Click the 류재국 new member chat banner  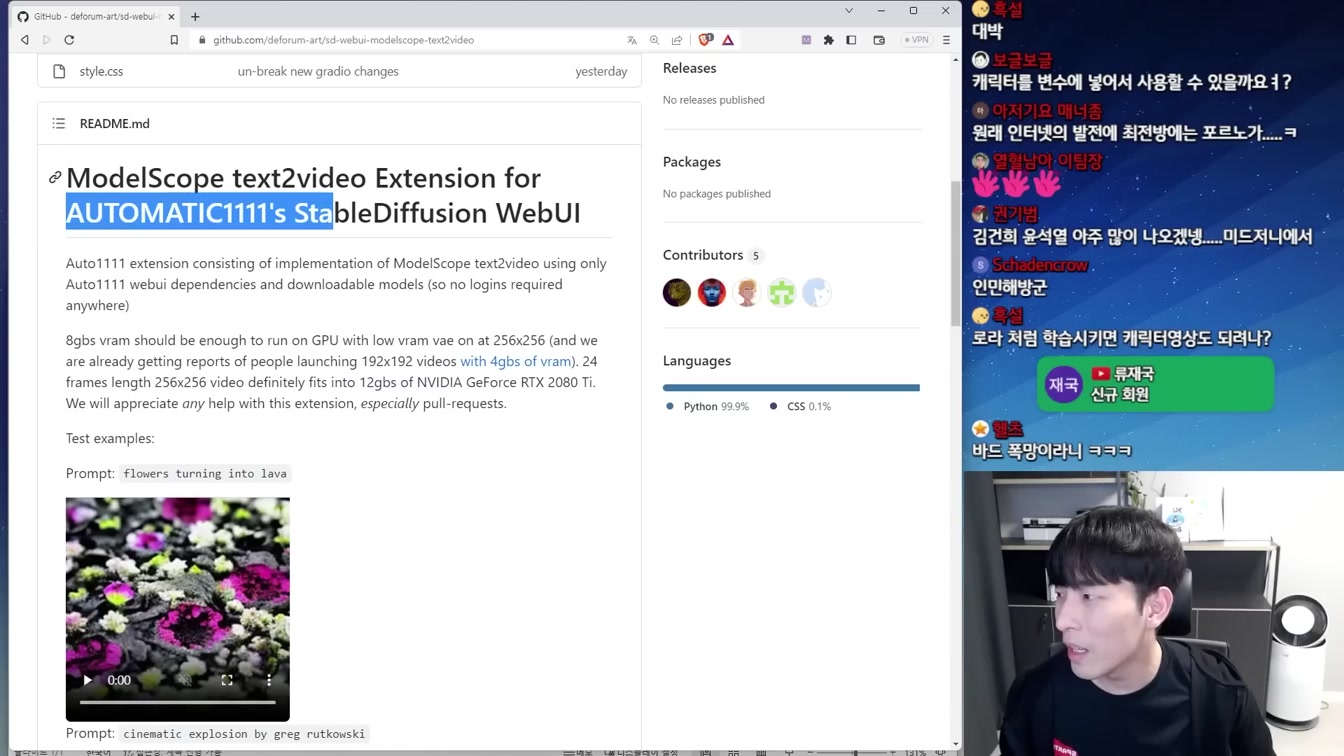[x=1155, y=384]
